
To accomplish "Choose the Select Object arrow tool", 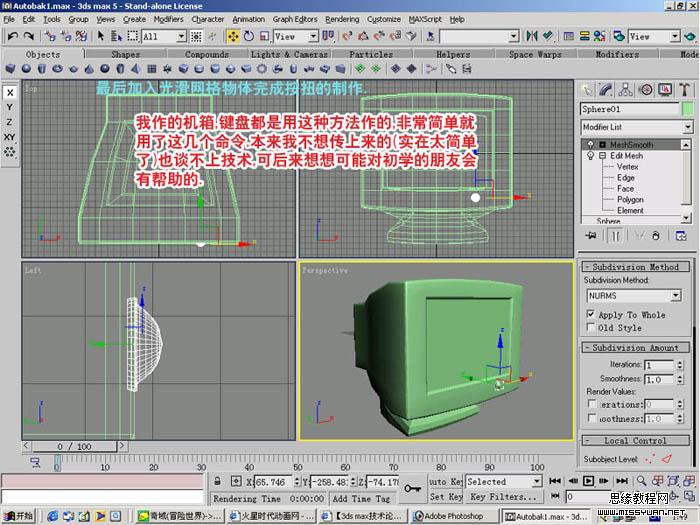I will coord(101,36).
